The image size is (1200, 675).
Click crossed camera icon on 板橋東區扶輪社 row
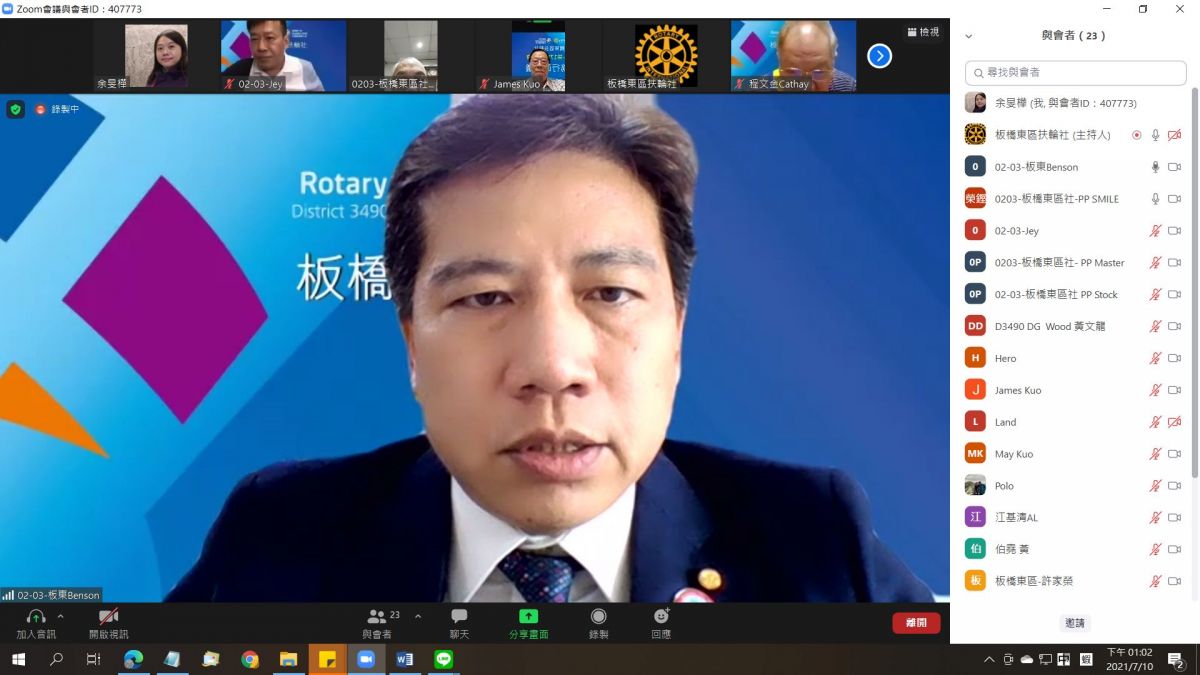pos(1174,135)
